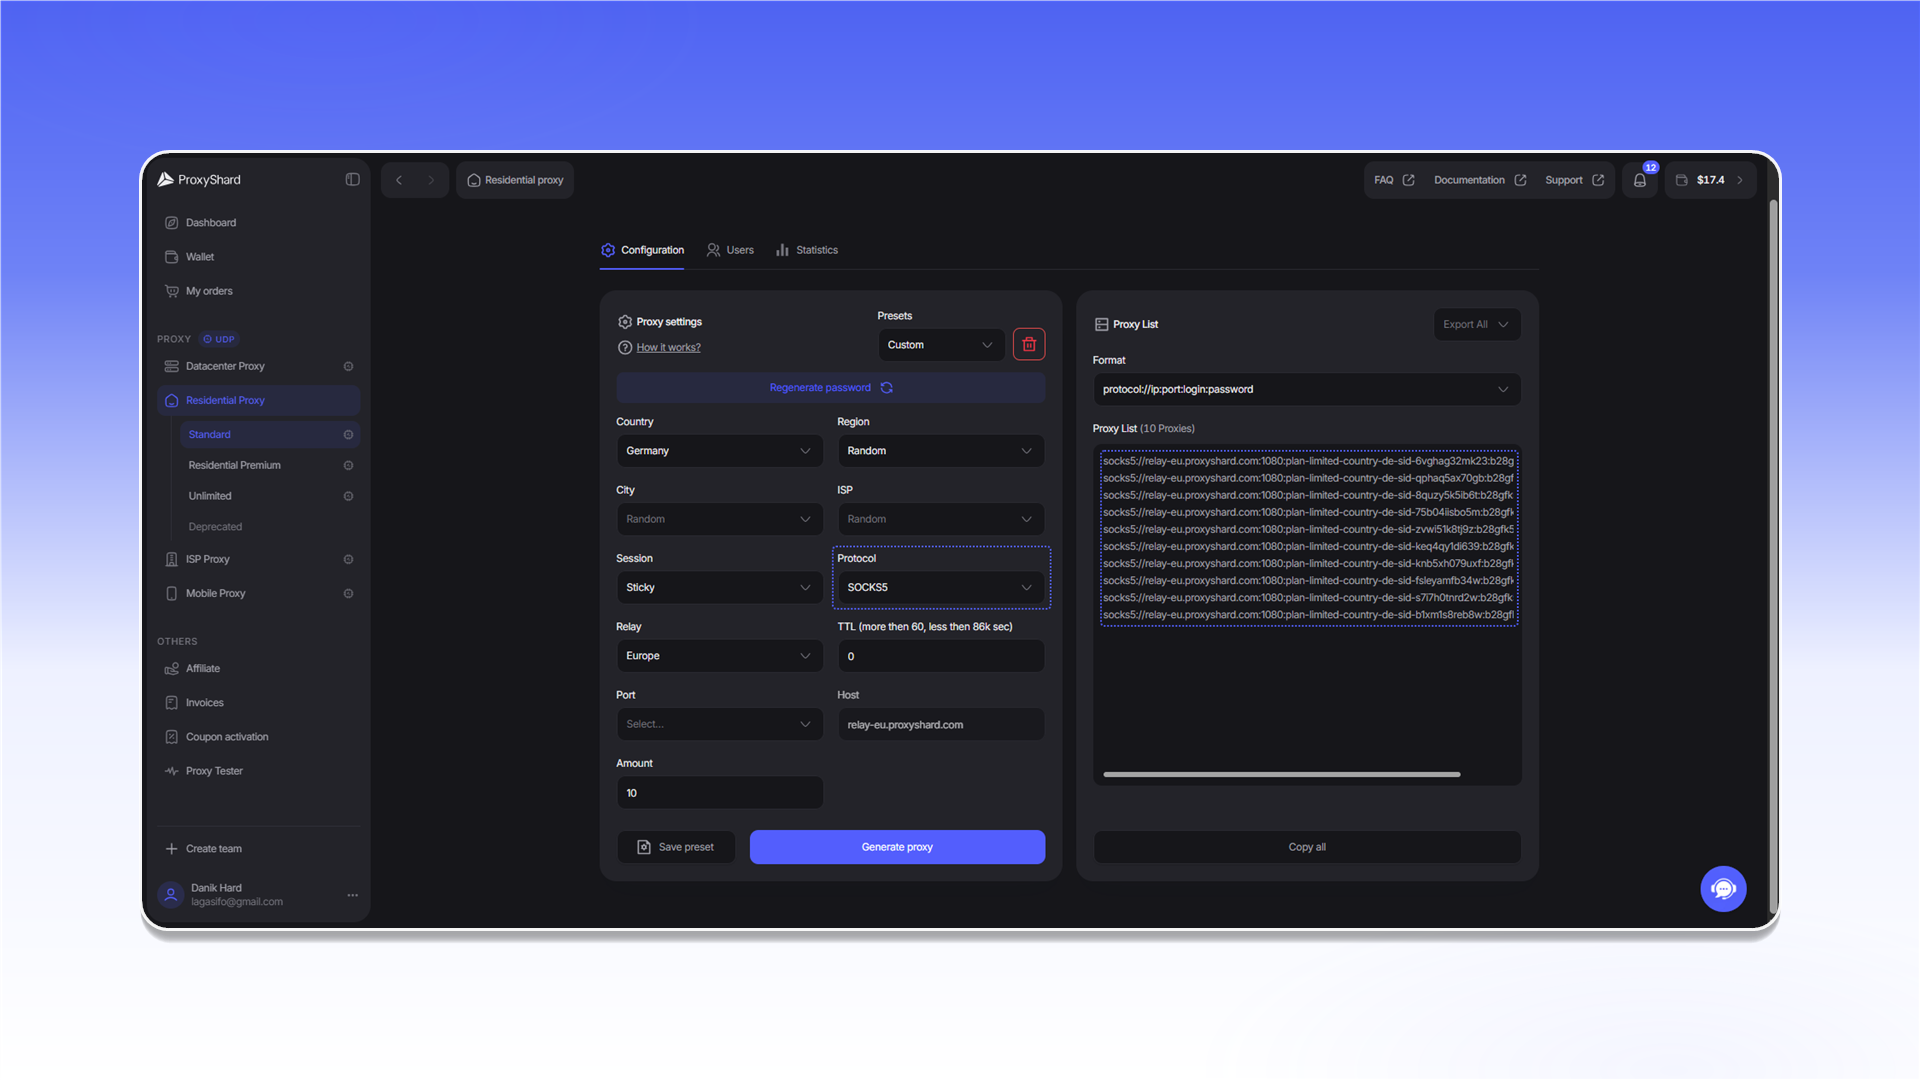Open settings gear beside Residential Premium
This screenshot has height=1080, width=1920.
(348, 465)
